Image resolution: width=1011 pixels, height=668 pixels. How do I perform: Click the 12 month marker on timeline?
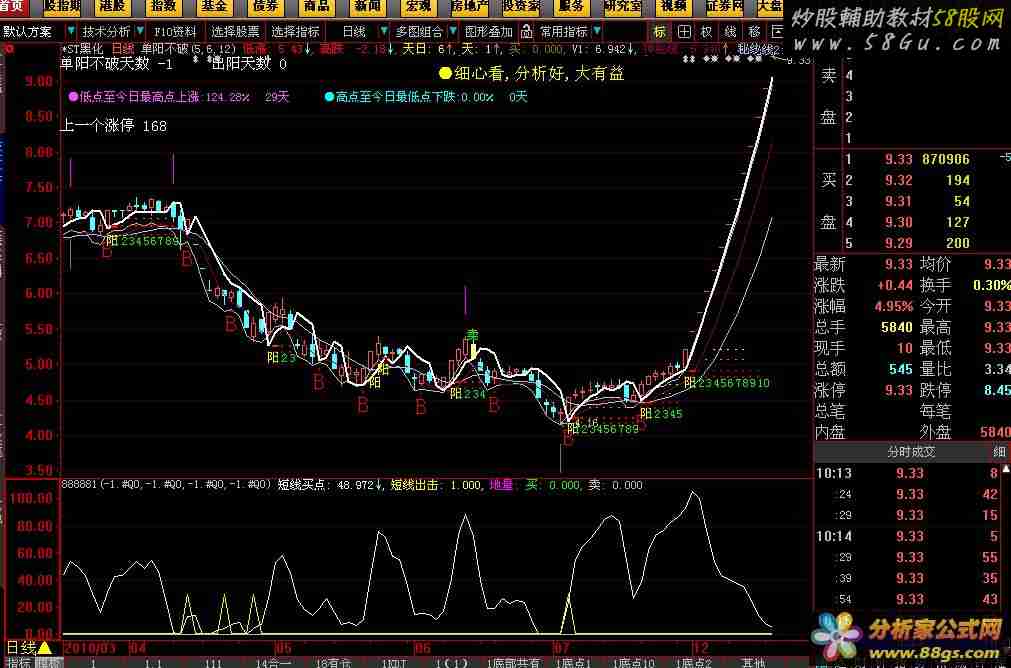click(x=701, y=647)
